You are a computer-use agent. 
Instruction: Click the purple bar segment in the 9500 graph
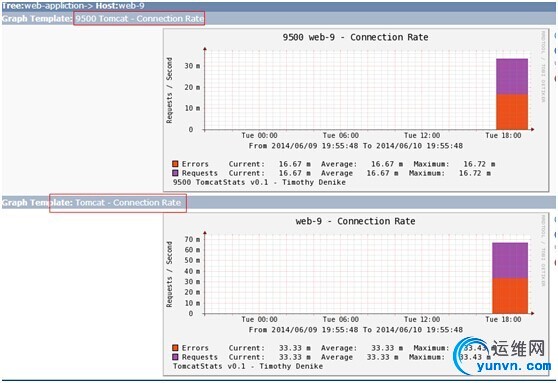point(512,77)
